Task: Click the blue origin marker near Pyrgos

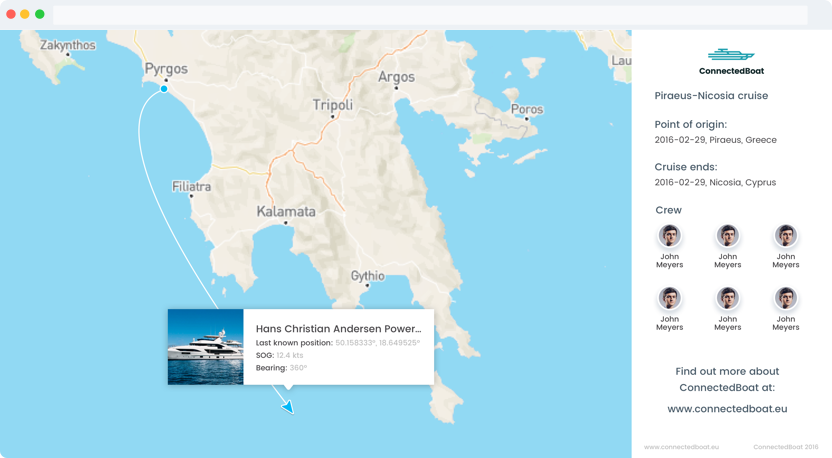Action: pos(164,89)
